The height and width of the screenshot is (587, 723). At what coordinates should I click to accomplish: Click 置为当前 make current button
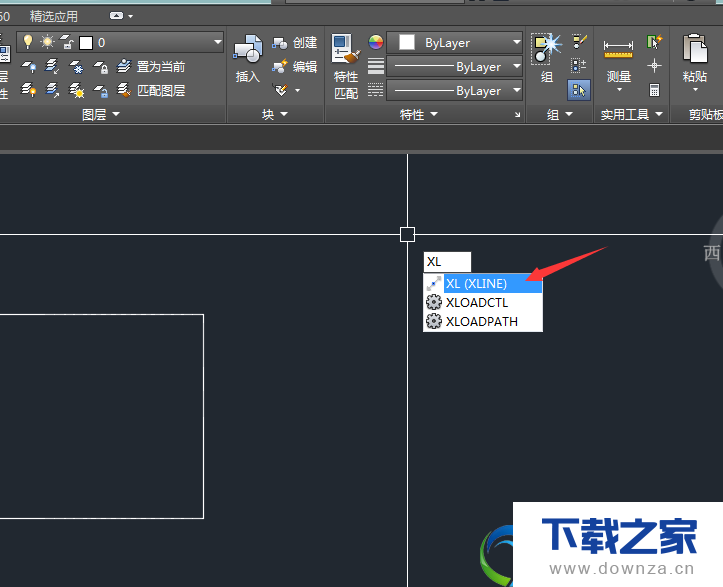pos(150,66)
